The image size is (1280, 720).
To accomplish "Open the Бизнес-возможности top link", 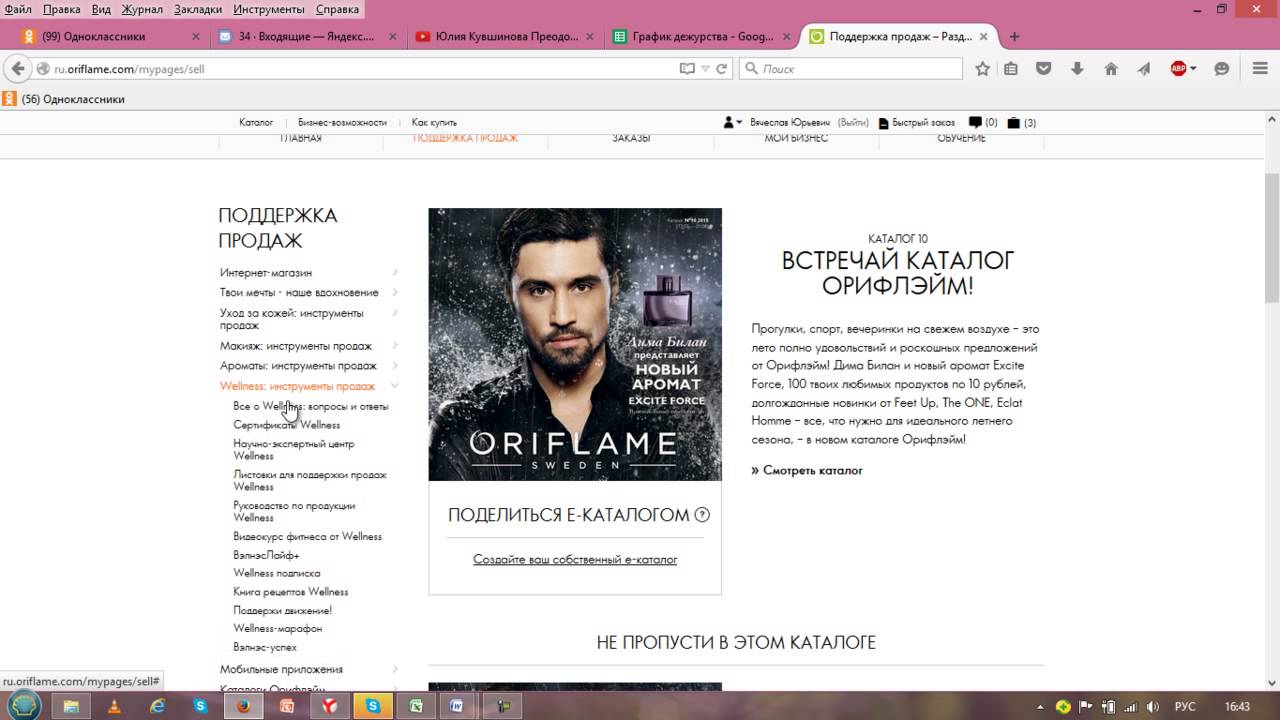I will tap(342, 122).
